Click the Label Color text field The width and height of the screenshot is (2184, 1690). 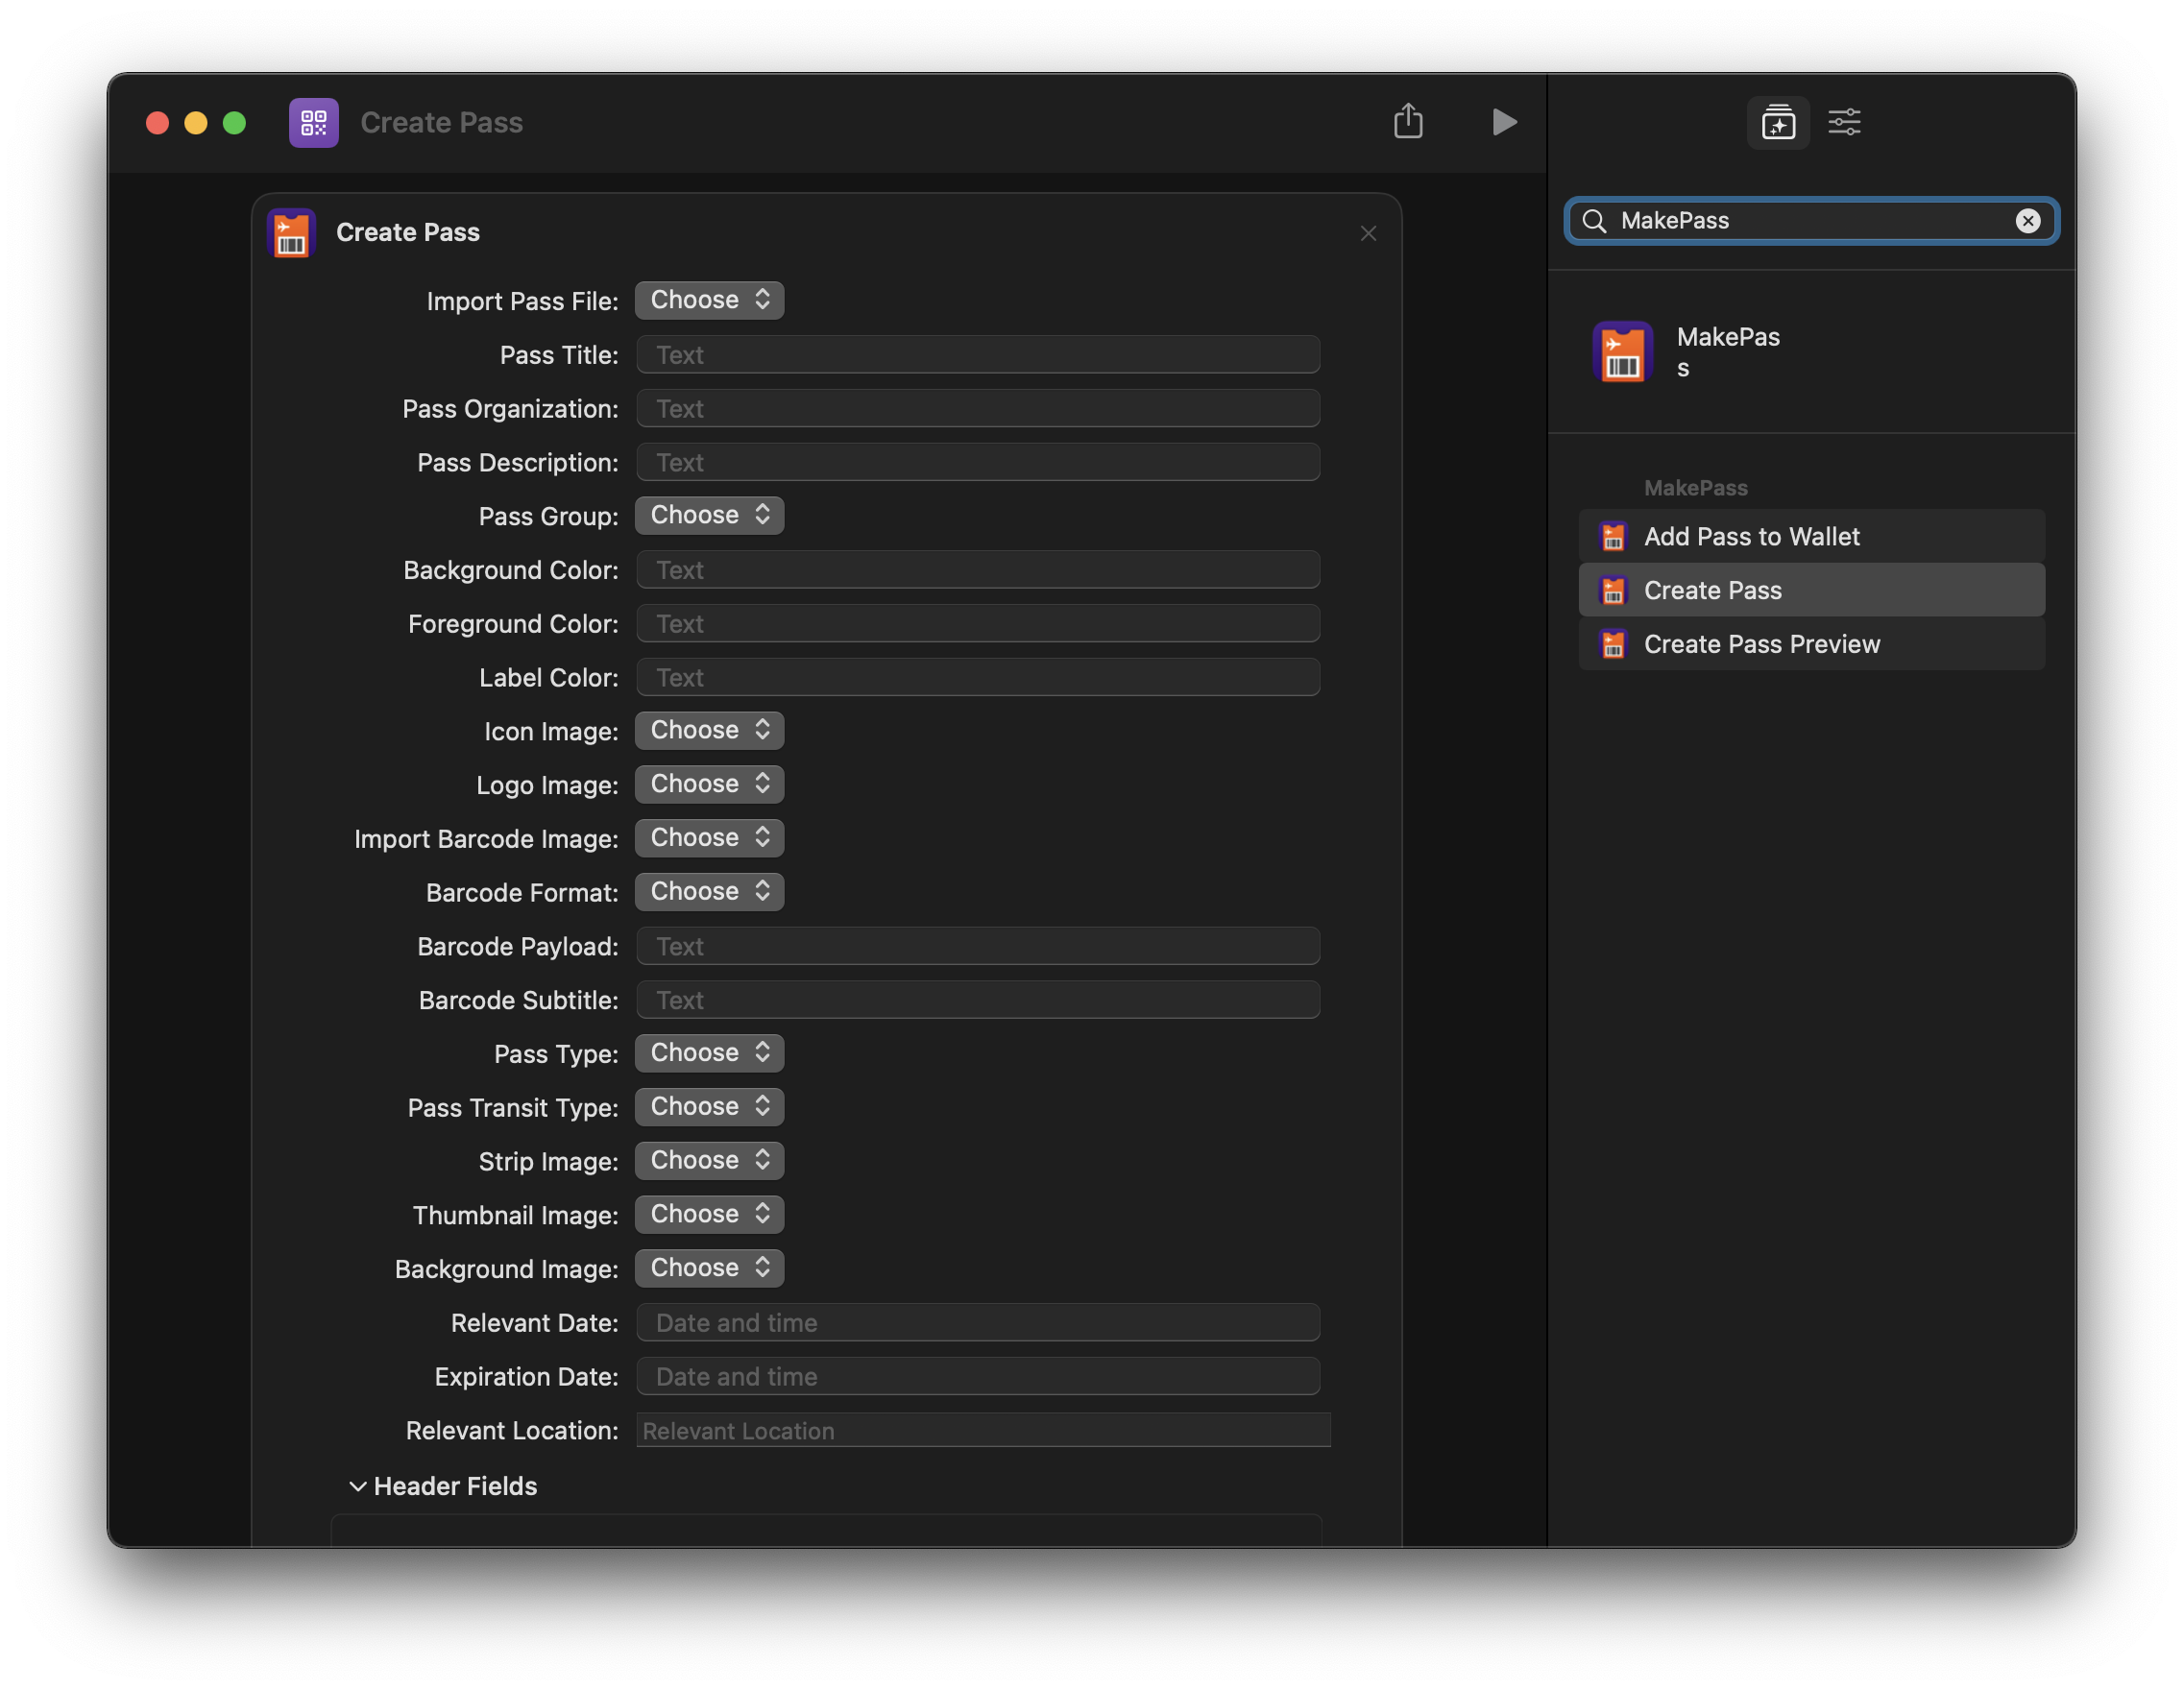(978, 677)
